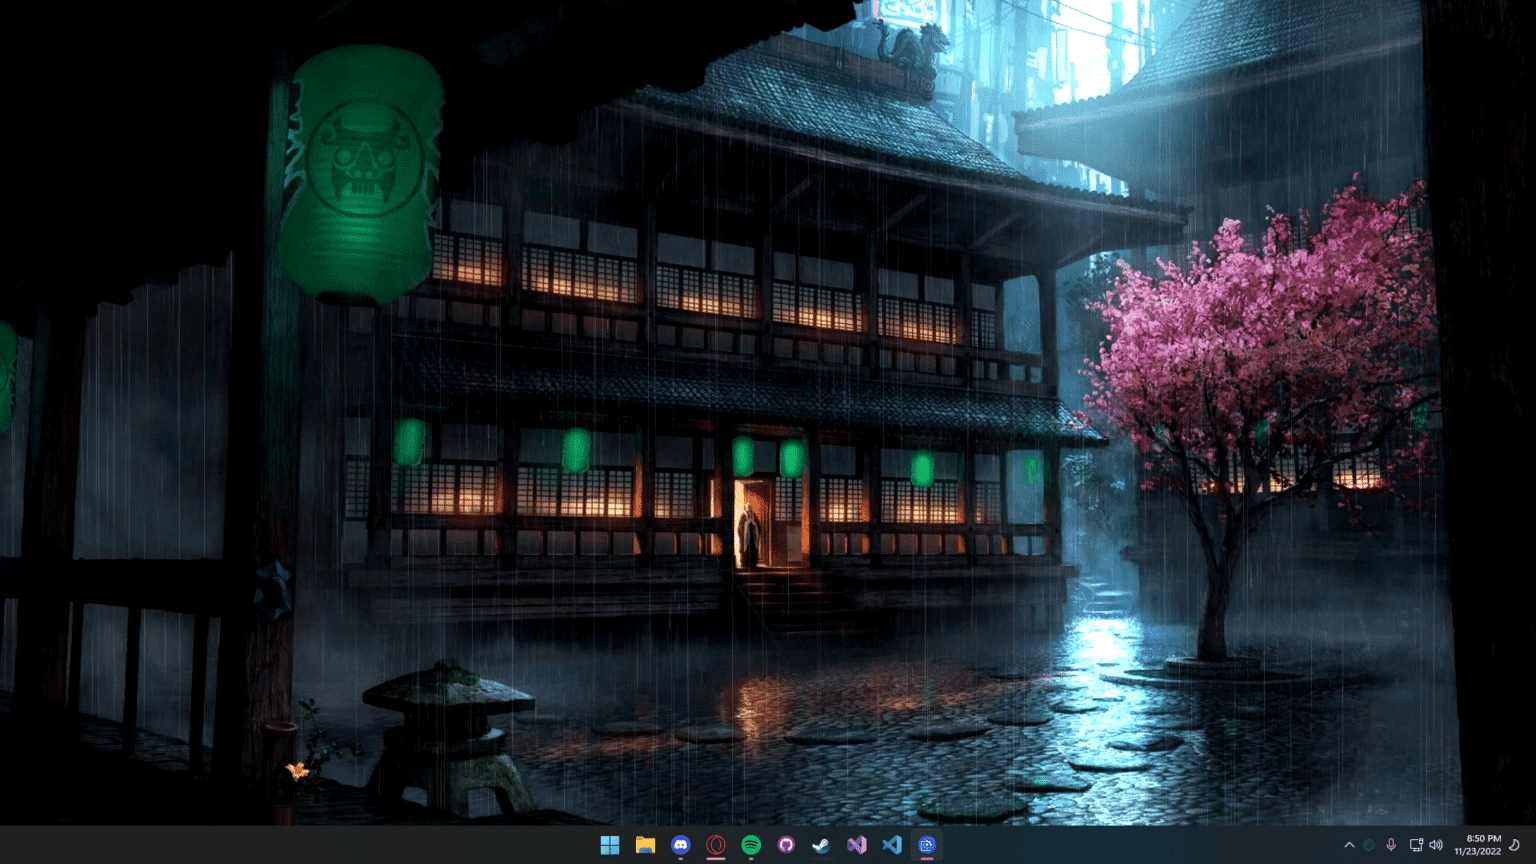Launch Visual Studio

pos(857,845)
